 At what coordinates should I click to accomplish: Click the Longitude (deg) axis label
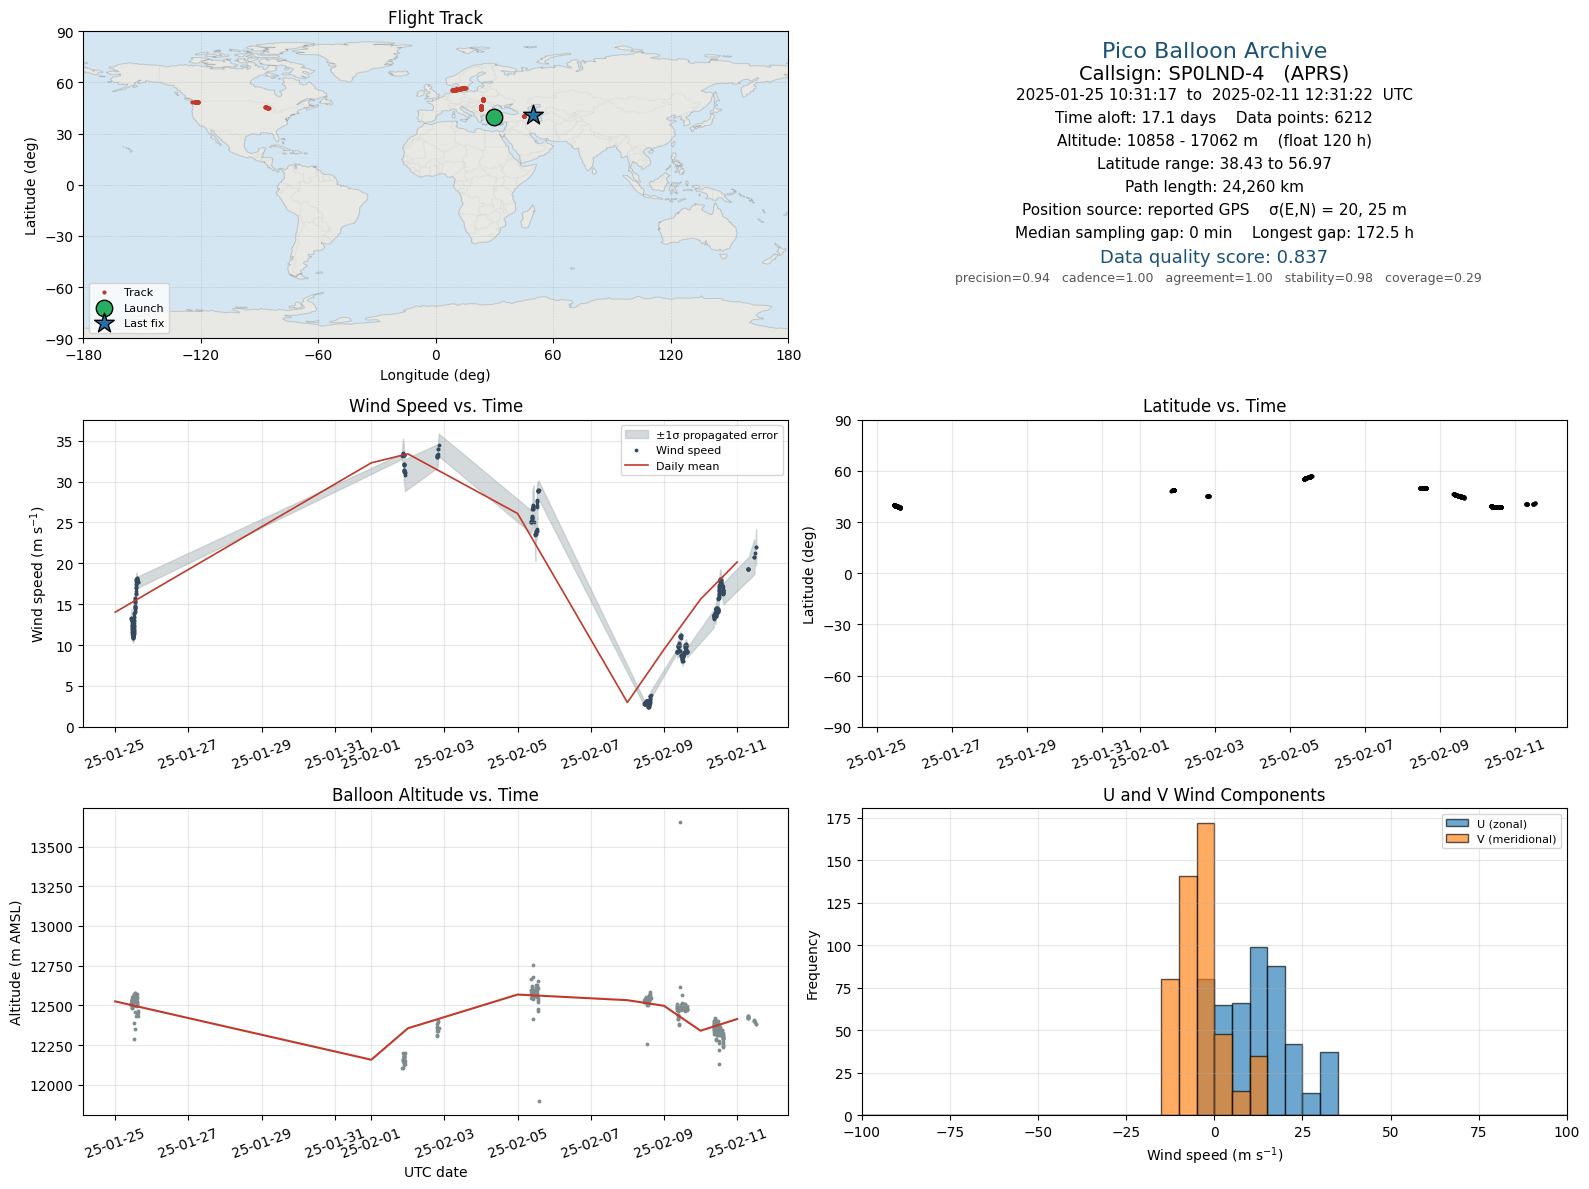(x=435, y=375)
